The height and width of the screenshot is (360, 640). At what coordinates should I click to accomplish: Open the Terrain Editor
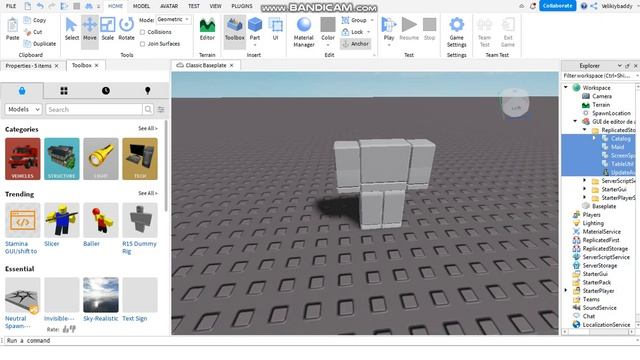207,29
